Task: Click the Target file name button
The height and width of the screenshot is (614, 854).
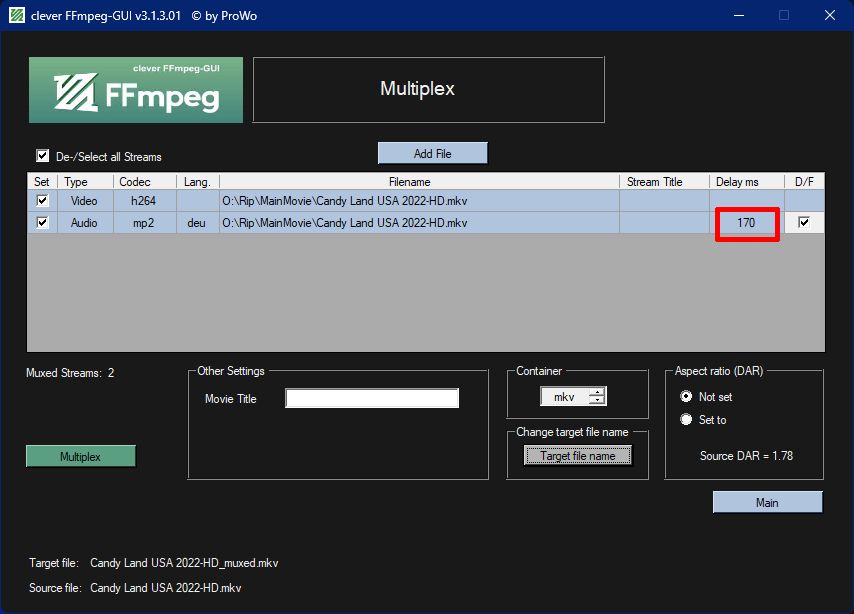Action: click(578, 456)
